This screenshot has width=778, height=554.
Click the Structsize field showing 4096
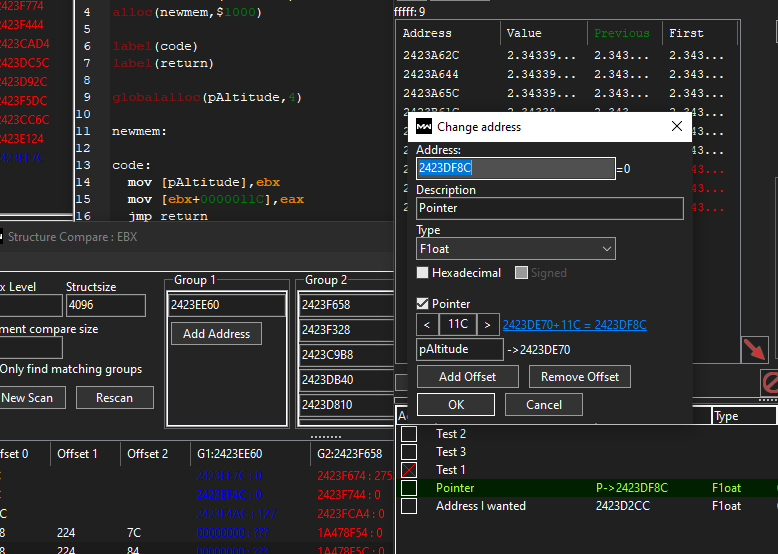click(105, 306)
